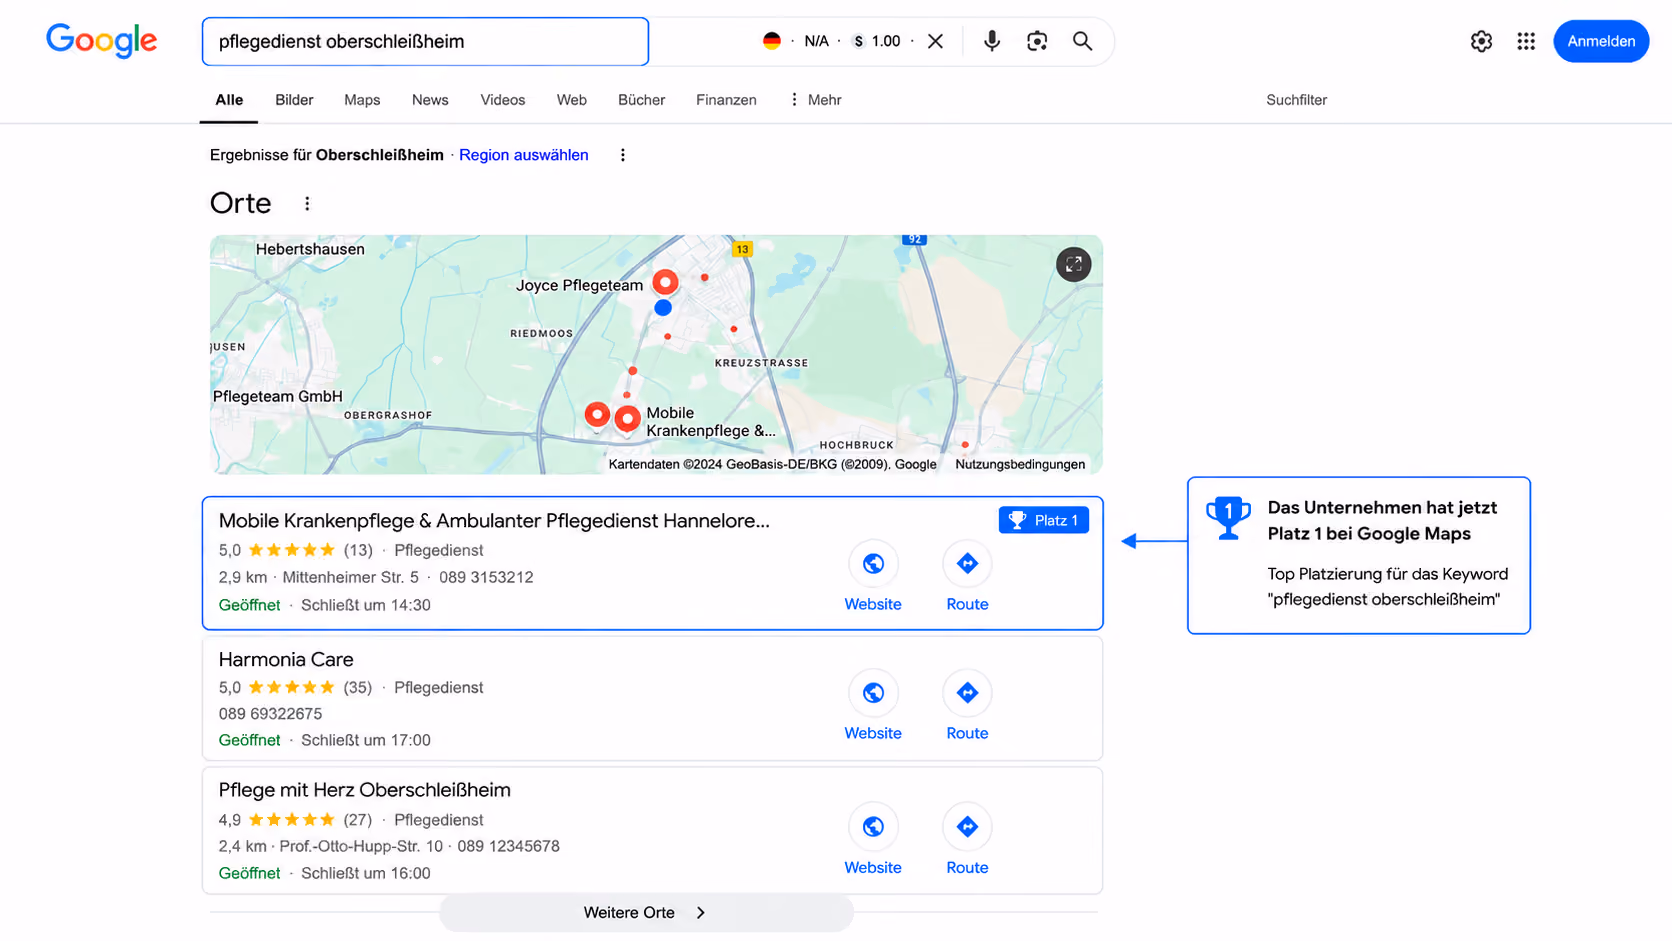
Task: Open Website of Mobile Krankenpflege listing
Action: 873,577
